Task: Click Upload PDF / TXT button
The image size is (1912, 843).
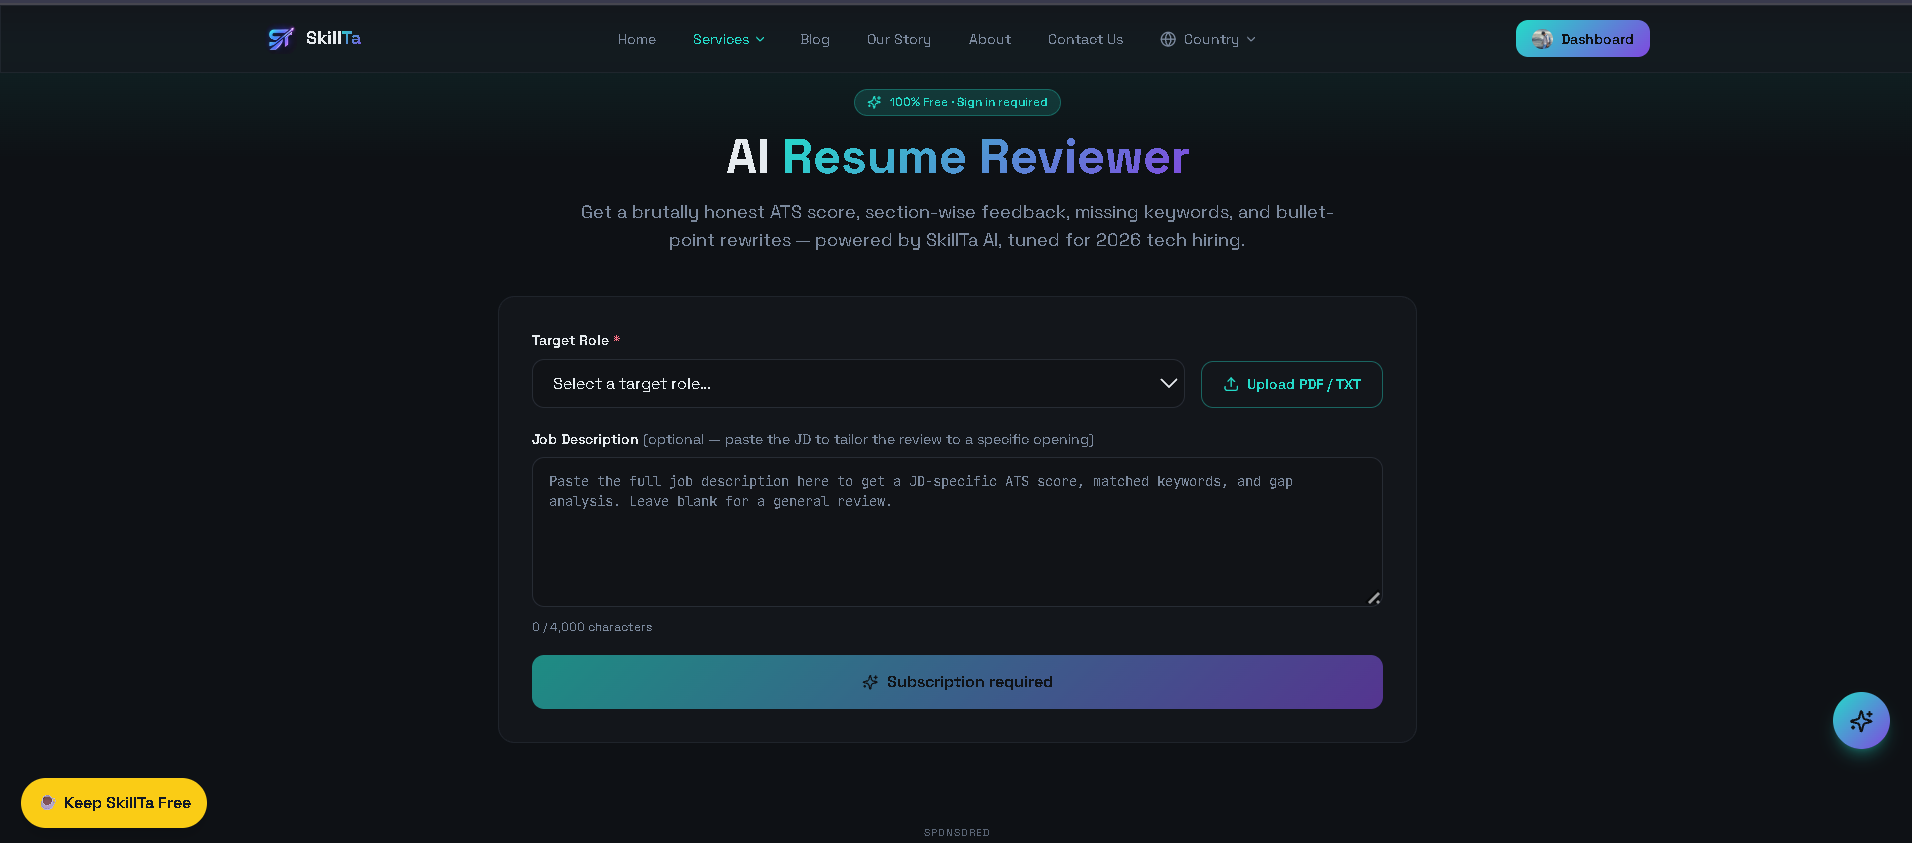Action: (1292, 384)
